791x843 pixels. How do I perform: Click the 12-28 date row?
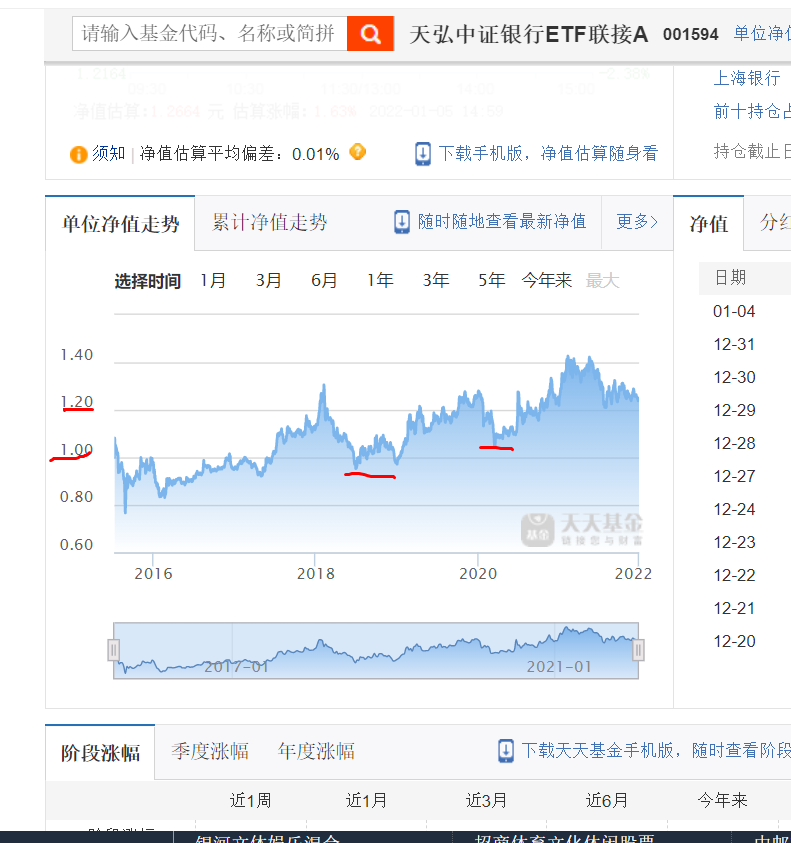(734, 443)
